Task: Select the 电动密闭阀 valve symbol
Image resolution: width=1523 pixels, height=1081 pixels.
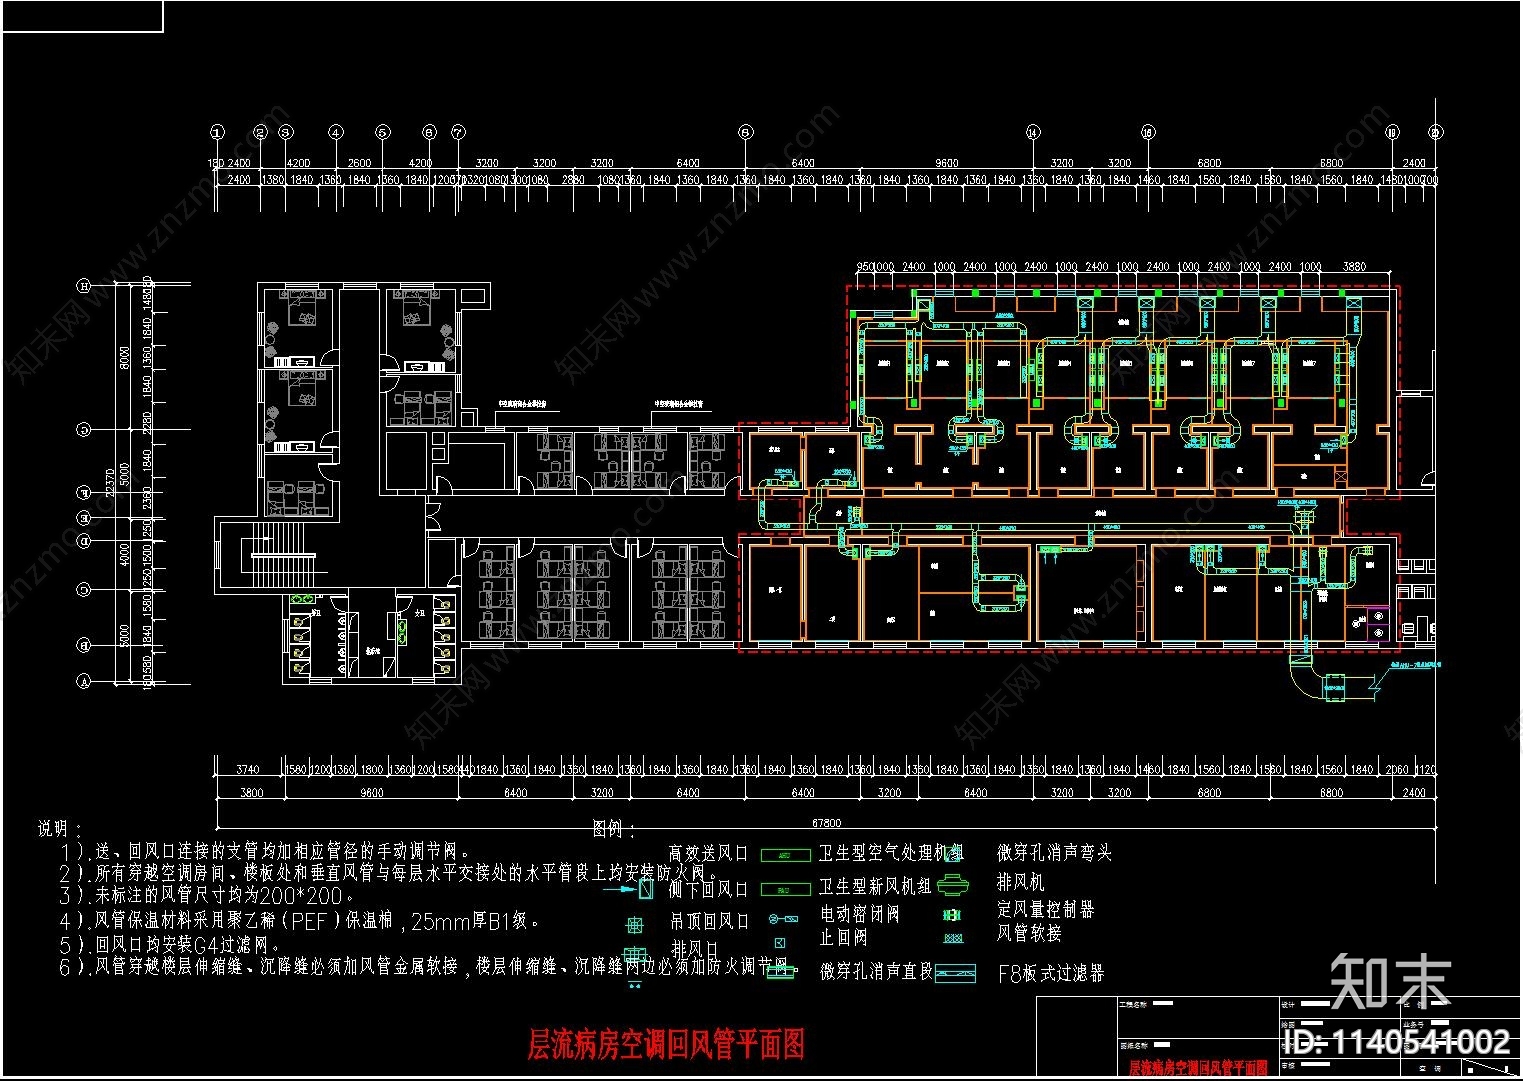Action: tap(783, 919)
